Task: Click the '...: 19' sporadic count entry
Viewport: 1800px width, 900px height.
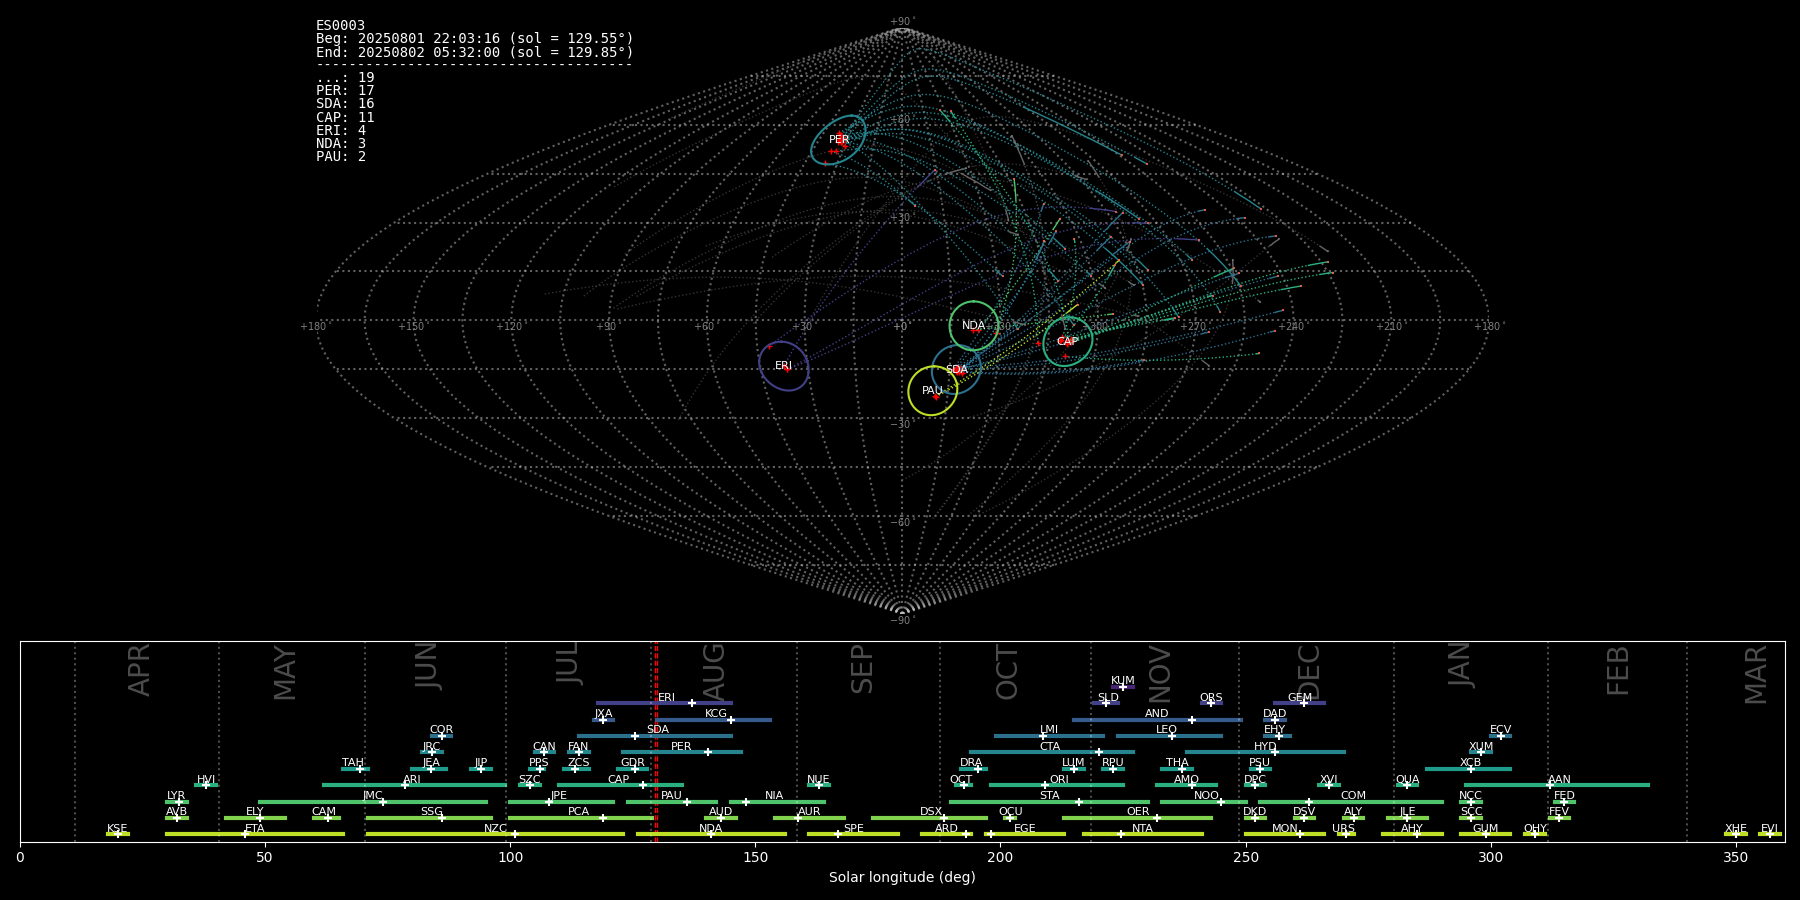Action: tap(345, 78)
